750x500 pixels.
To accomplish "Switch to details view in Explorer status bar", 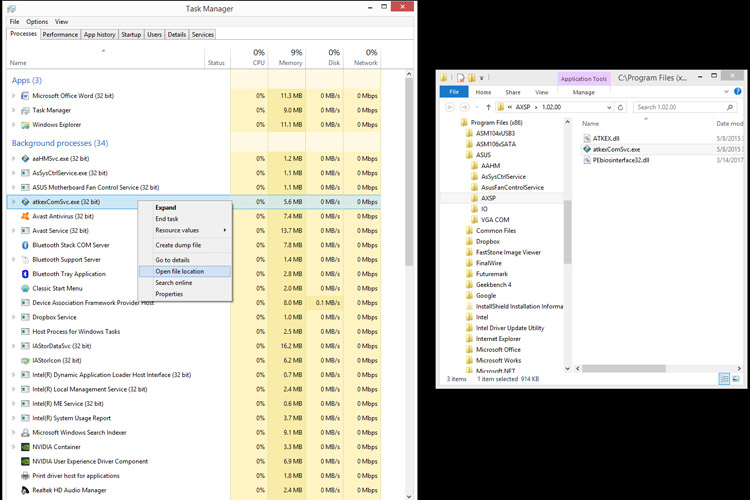I will coord(725,379).
